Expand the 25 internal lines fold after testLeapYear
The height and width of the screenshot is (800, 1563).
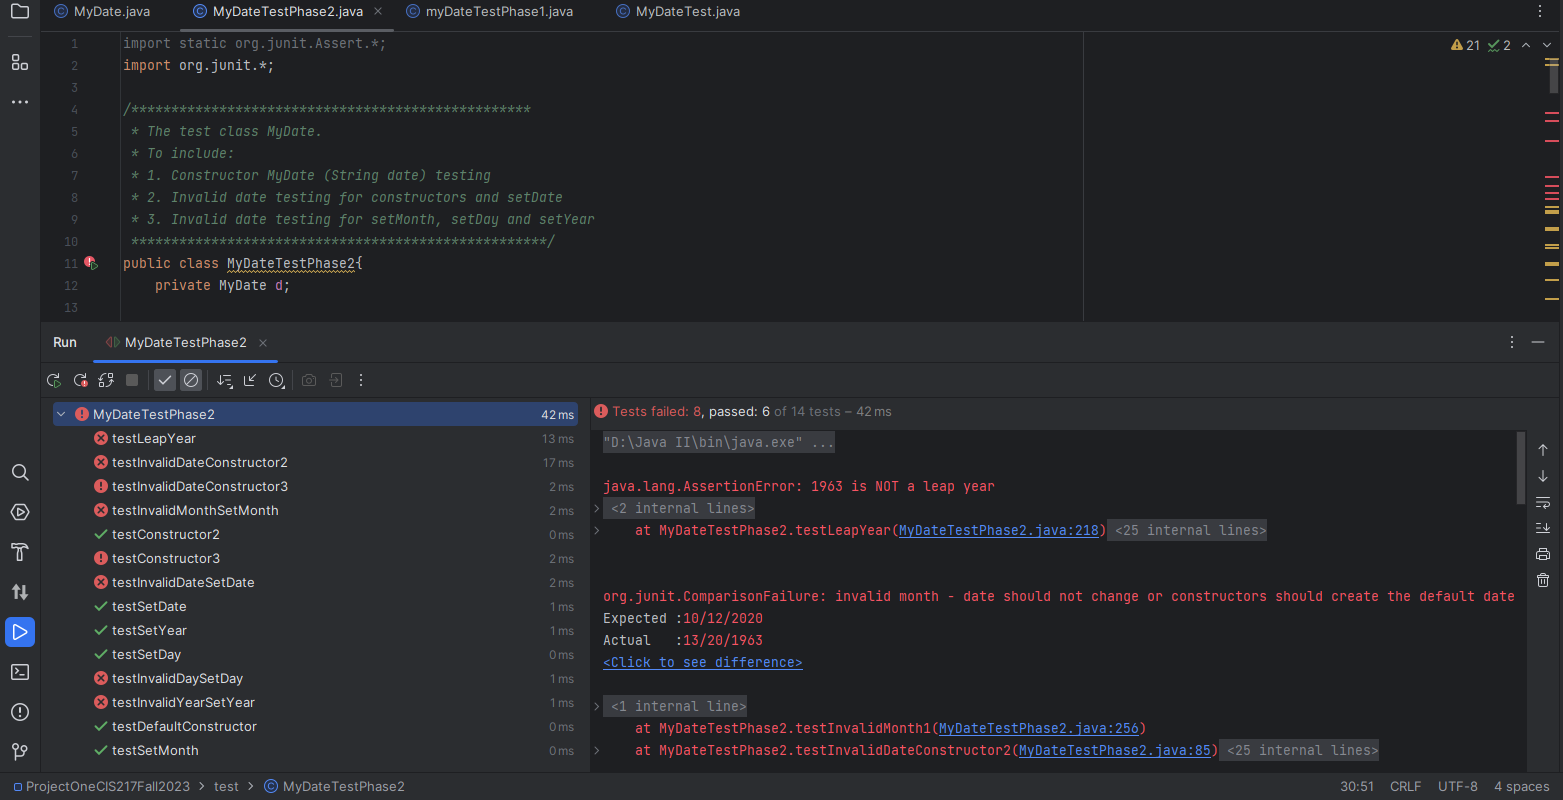tap(1189, 530)
